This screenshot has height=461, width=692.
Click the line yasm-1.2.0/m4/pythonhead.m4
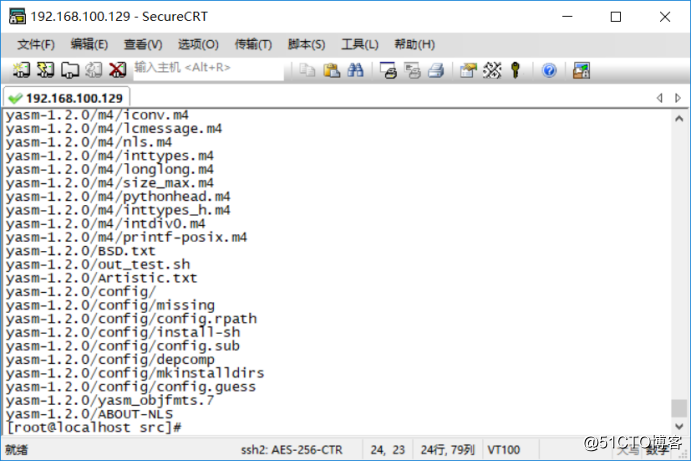click(118, 196)
